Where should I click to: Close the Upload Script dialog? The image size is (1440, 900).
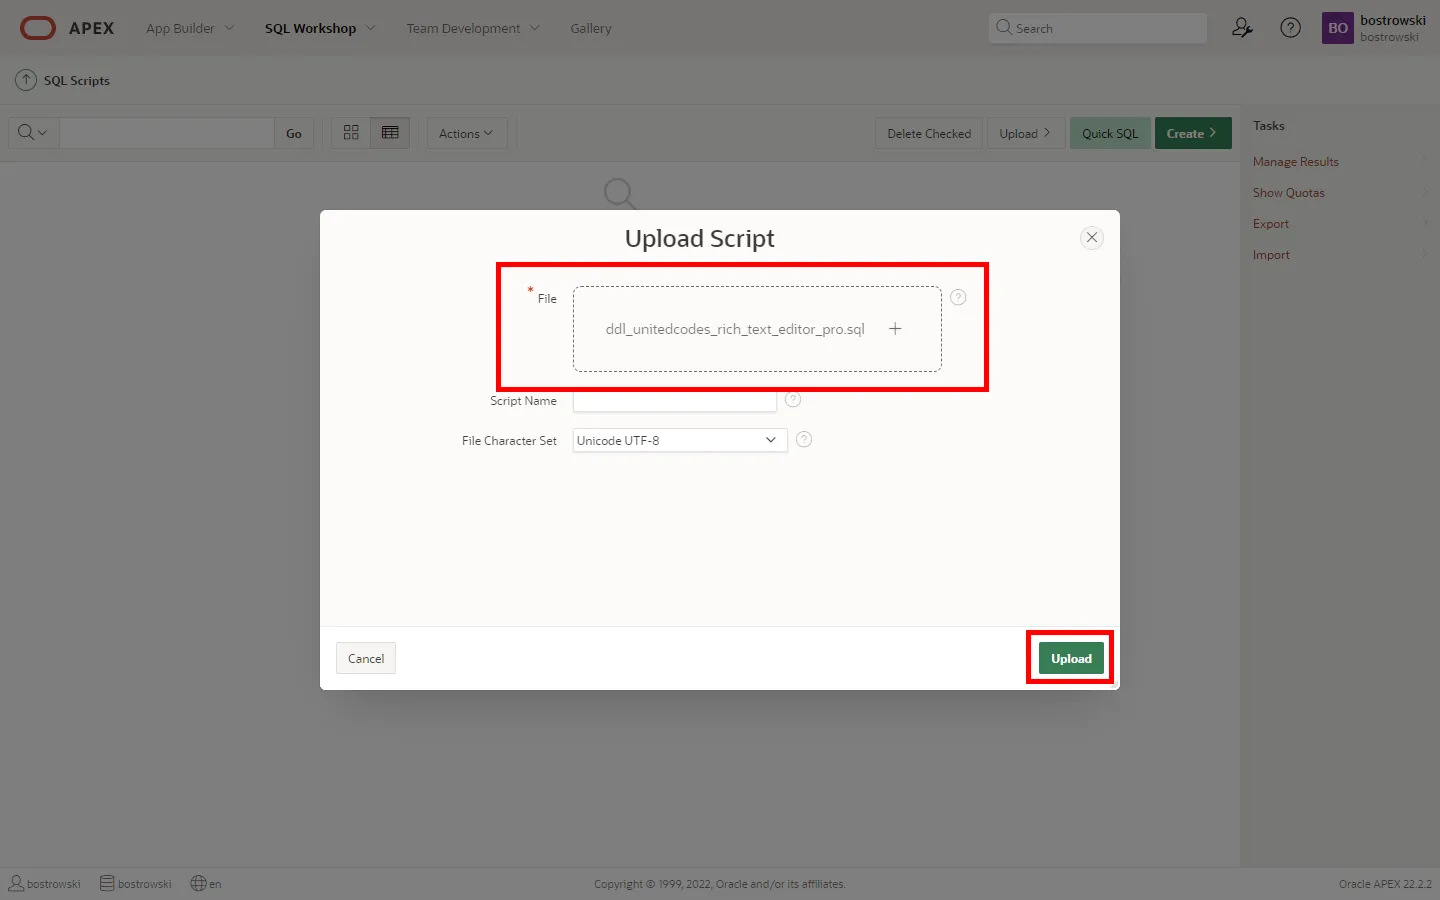click(x=1092, y=237)
